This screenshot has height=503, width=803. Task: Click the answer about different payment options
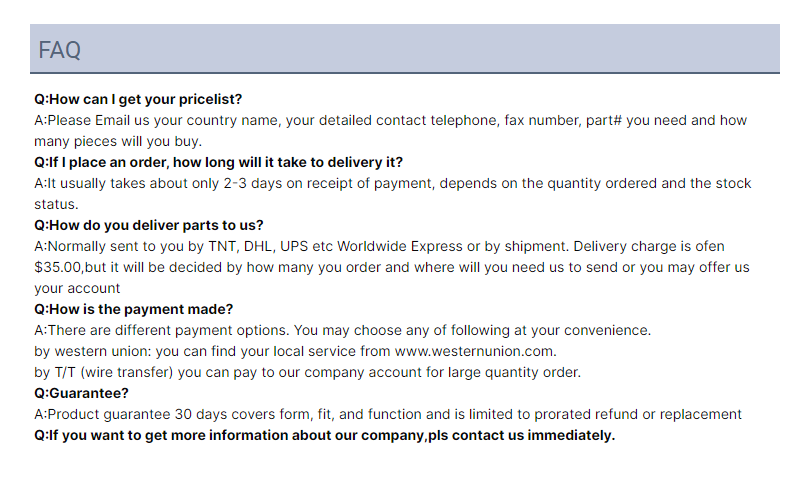point(342,330)
